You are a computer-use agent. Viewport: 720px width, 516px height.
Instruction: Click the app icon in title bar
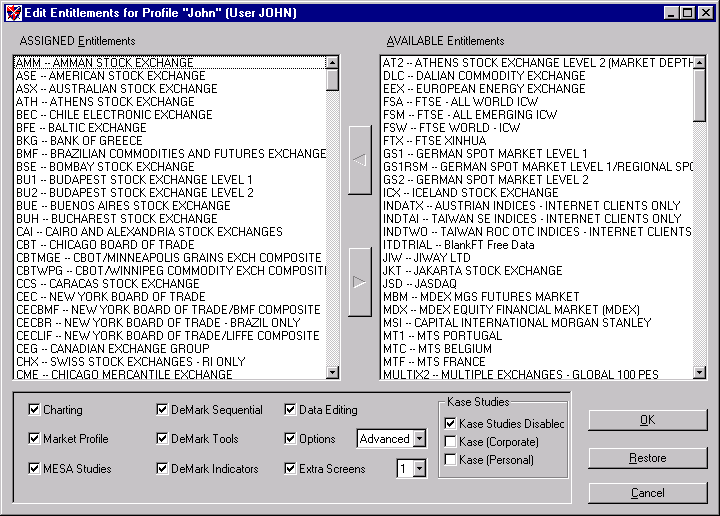point(13,13)
